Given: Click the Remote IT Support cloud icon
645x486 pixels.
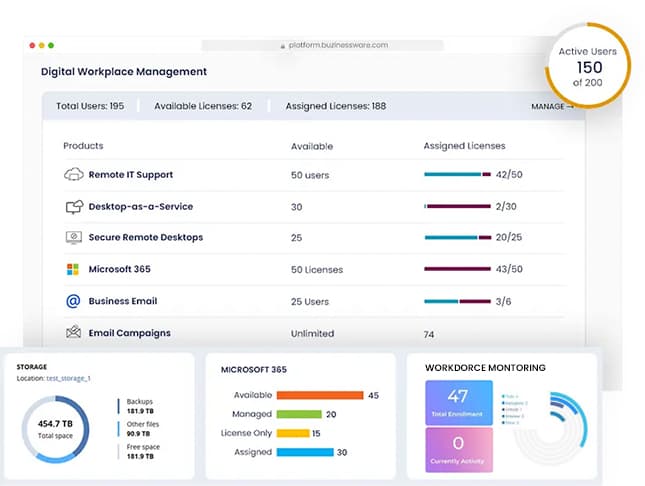Looking at the screenshot, I should pyautogui.click(x=73, y=175).
